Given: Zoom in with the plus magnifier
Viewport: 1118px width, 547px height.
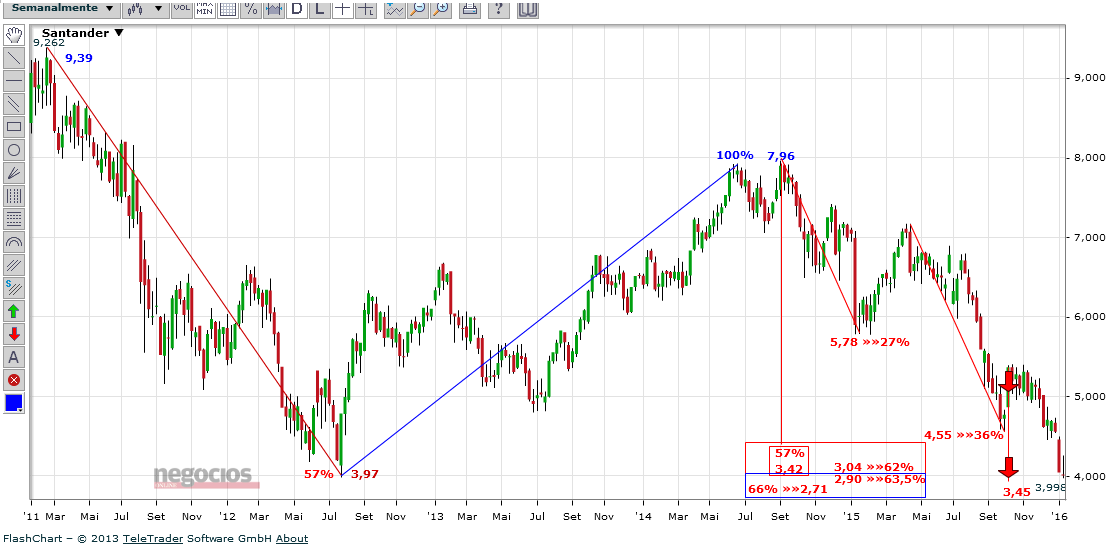Looking at the screenshot, I should point(441,8).
